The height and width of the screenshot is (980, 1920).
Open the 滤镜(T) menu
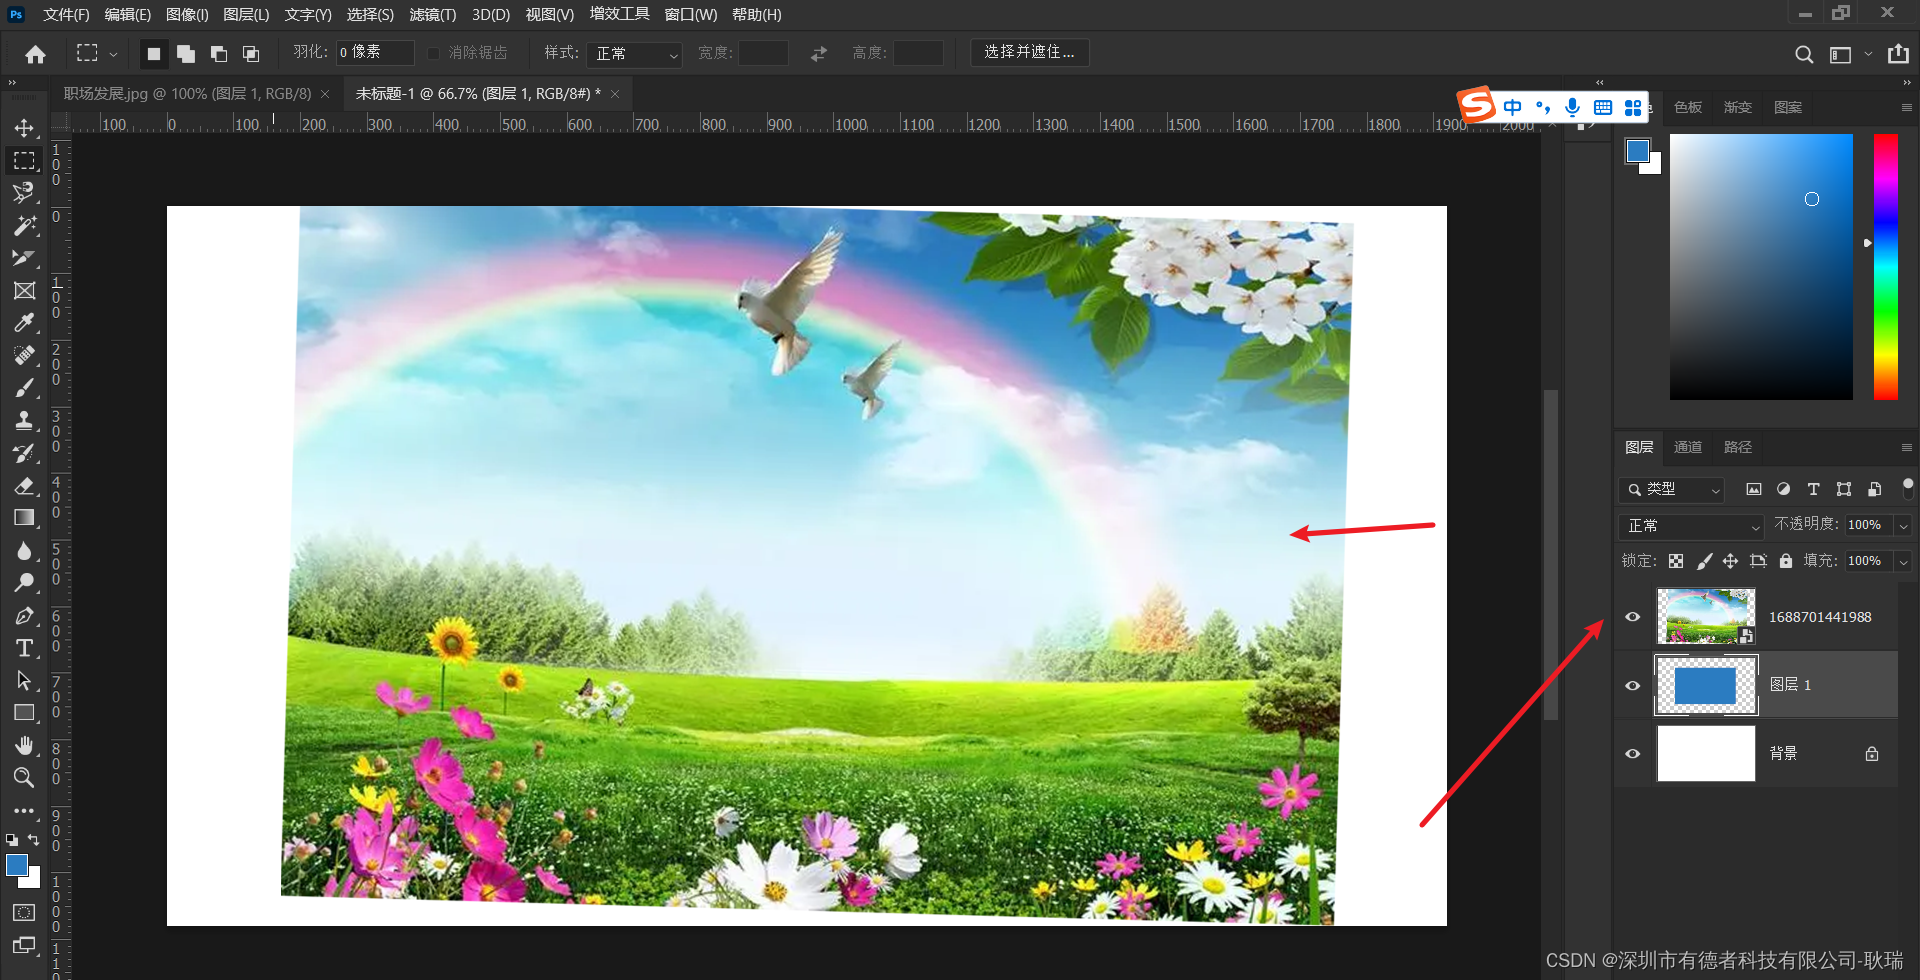pos(433,14)
